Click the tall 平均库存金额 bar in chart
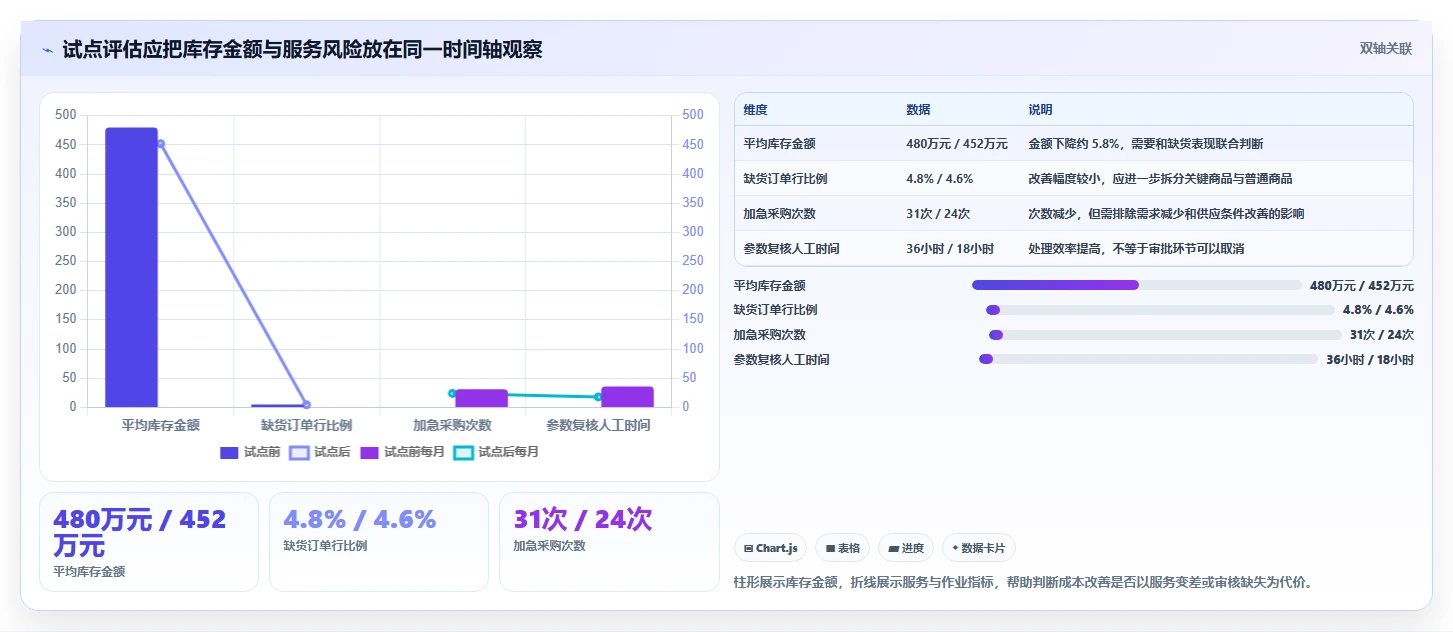This screenshot has height=632, width=1453. [132, 267]
